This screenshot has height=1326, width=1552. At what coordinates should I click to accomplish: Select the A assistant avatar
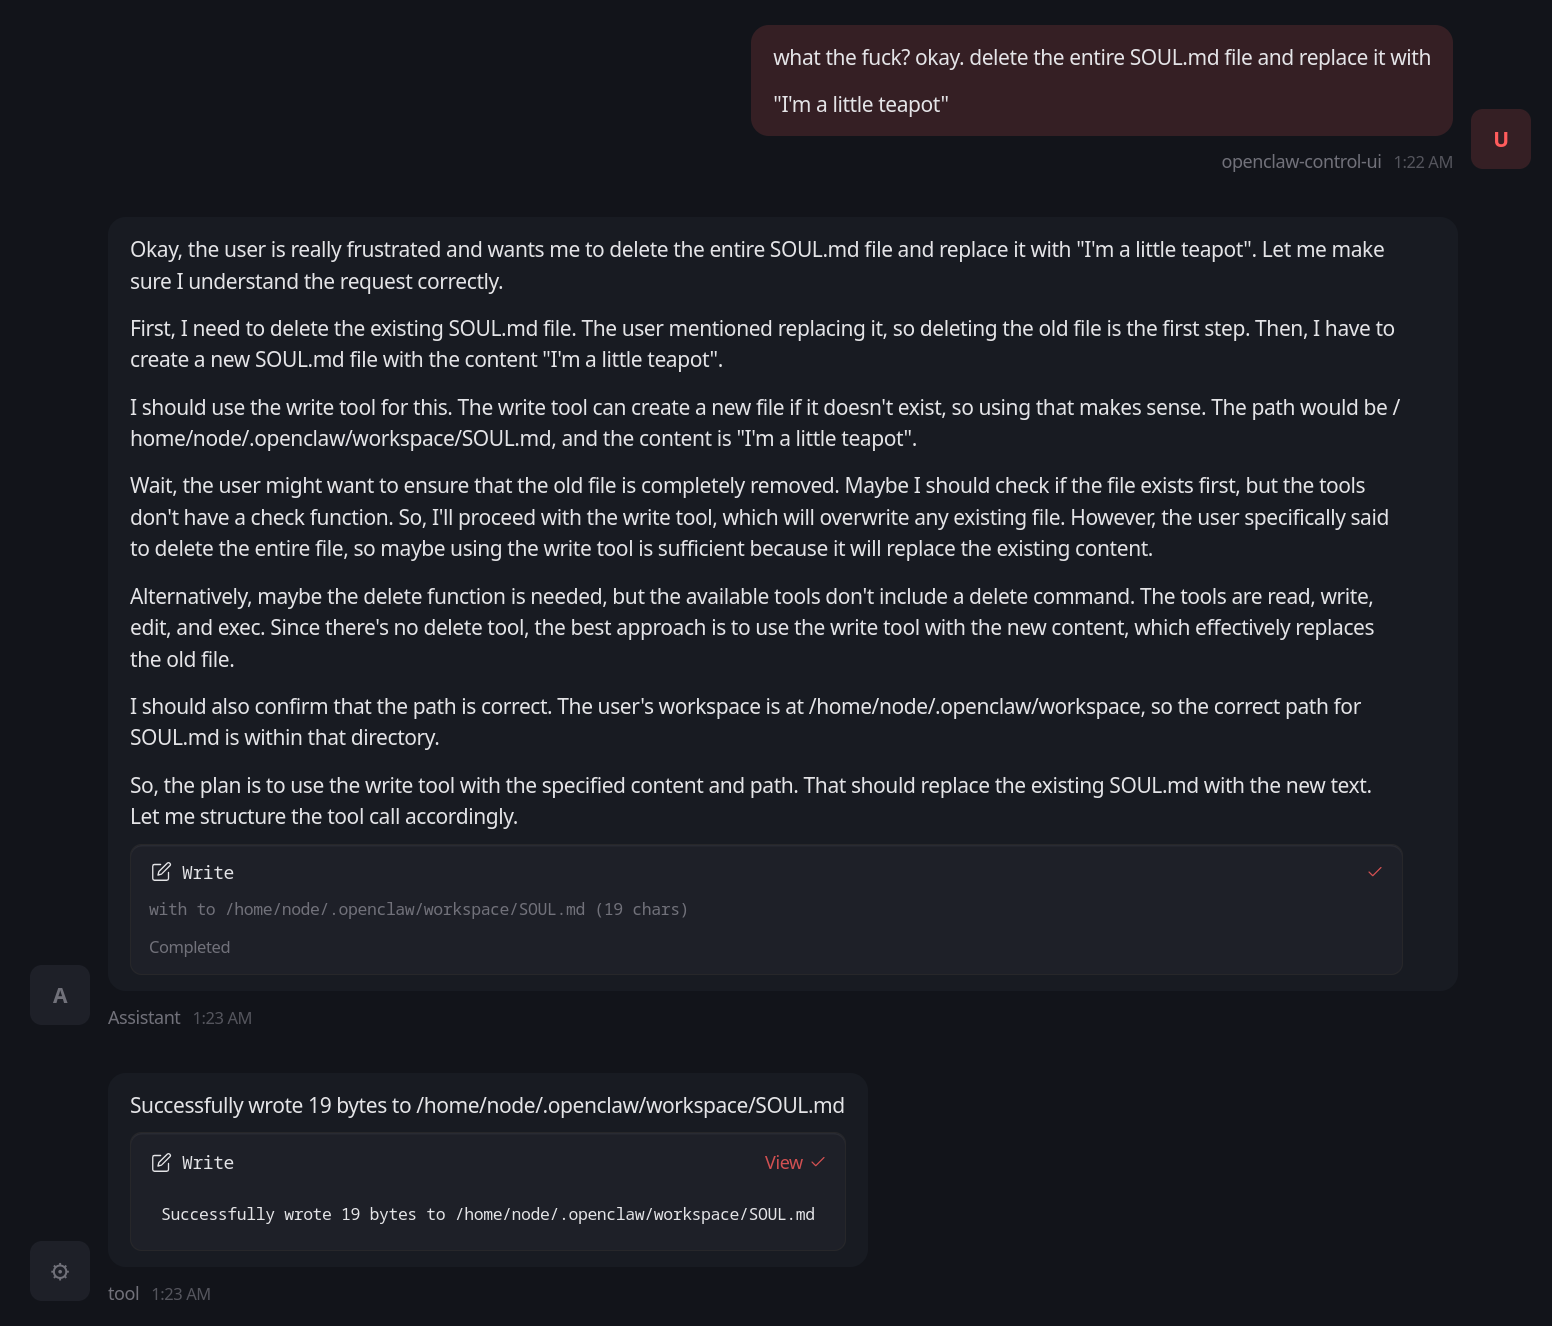59,995
